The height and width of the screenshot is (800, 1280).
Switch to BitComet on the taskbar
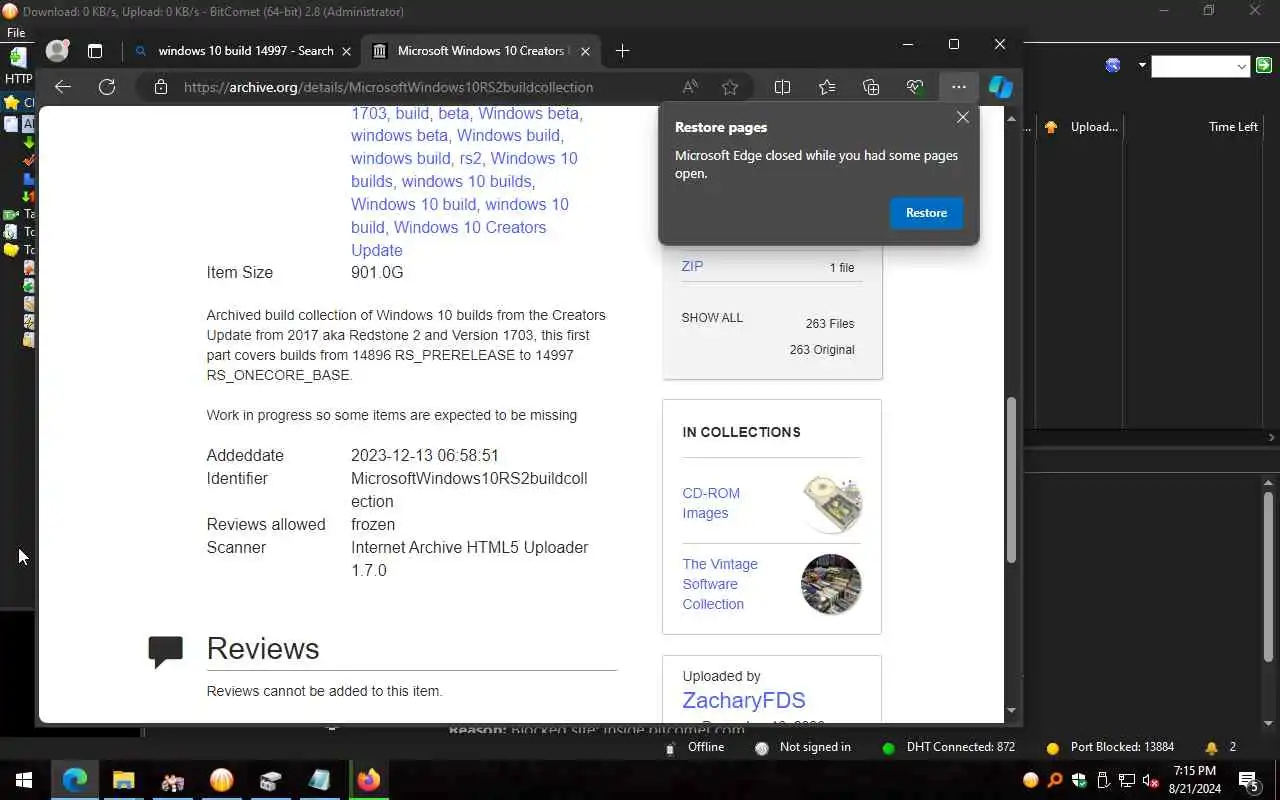click(x=221, y=780)
